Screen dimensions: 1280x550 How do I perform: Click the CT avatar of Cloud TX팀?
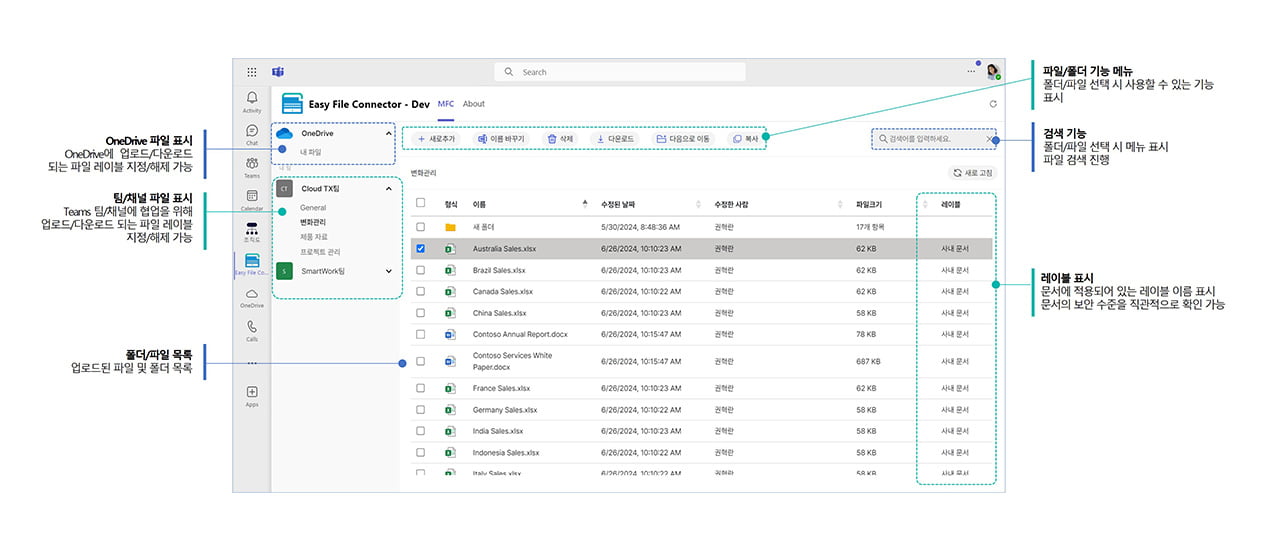(x=284, y=188)
